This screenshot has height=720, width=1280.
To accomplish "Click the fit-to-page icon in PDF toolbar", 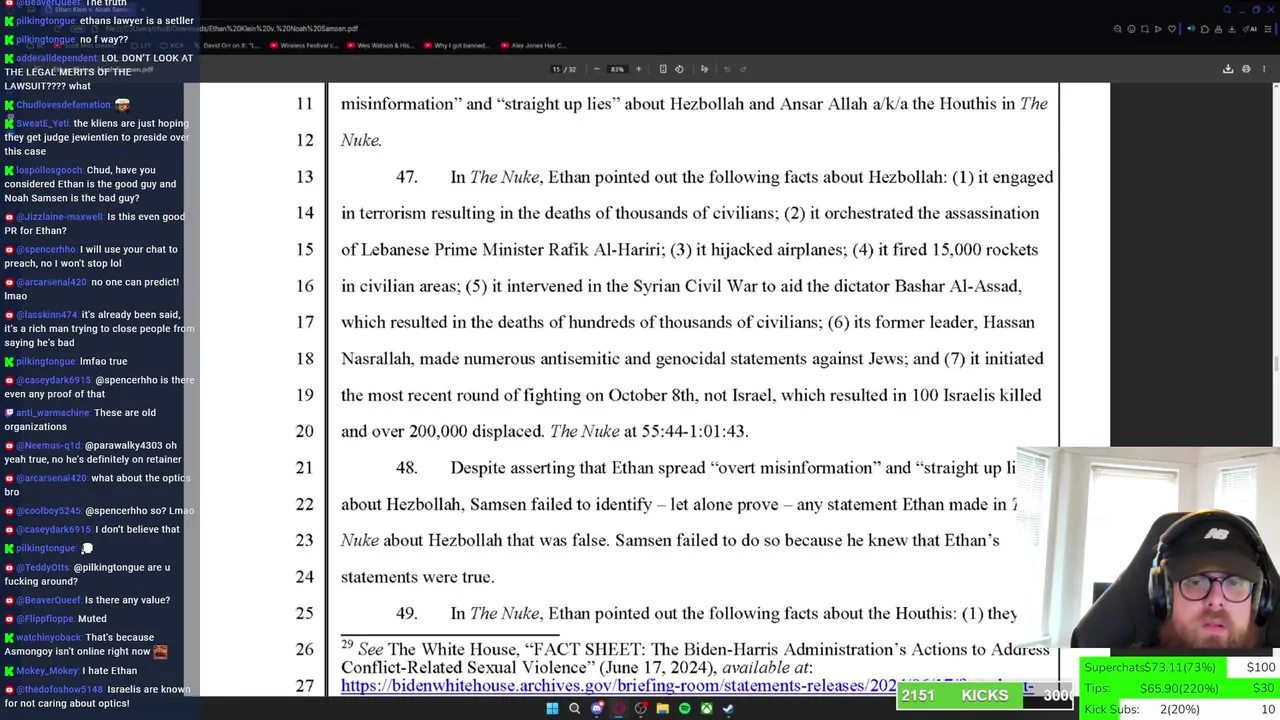I will 662,69.
